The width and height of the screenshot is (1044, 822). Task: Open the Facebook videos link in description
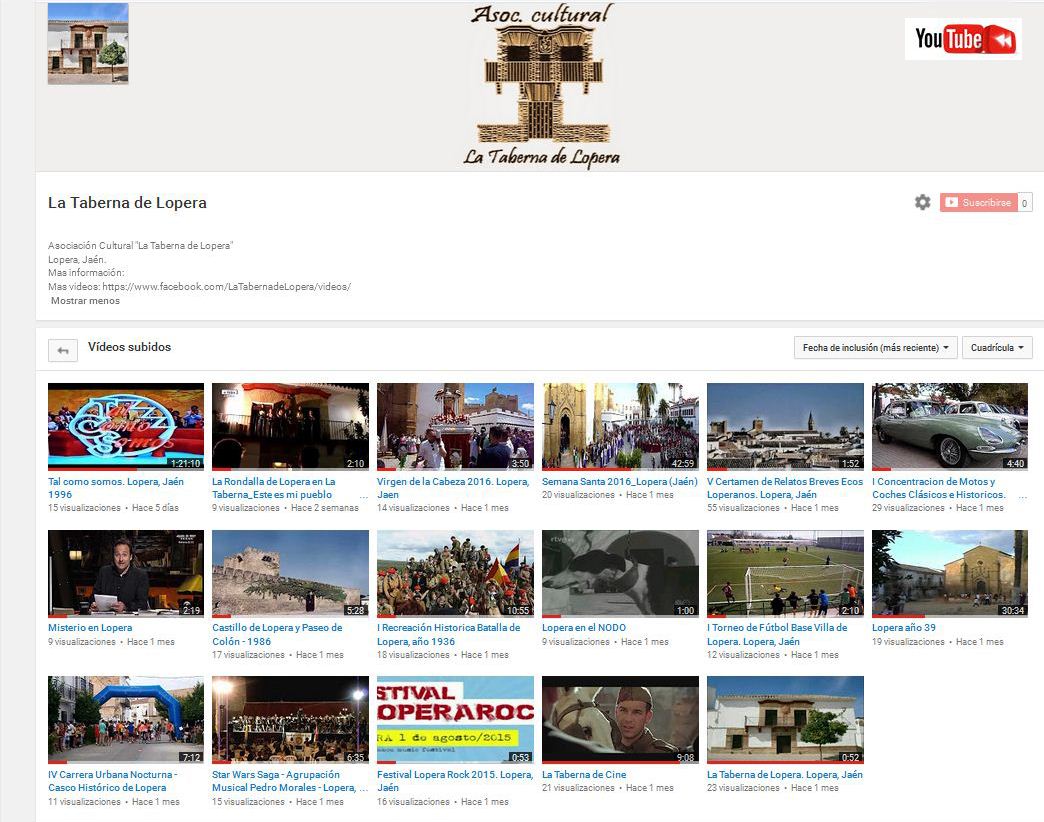(228, 286)
